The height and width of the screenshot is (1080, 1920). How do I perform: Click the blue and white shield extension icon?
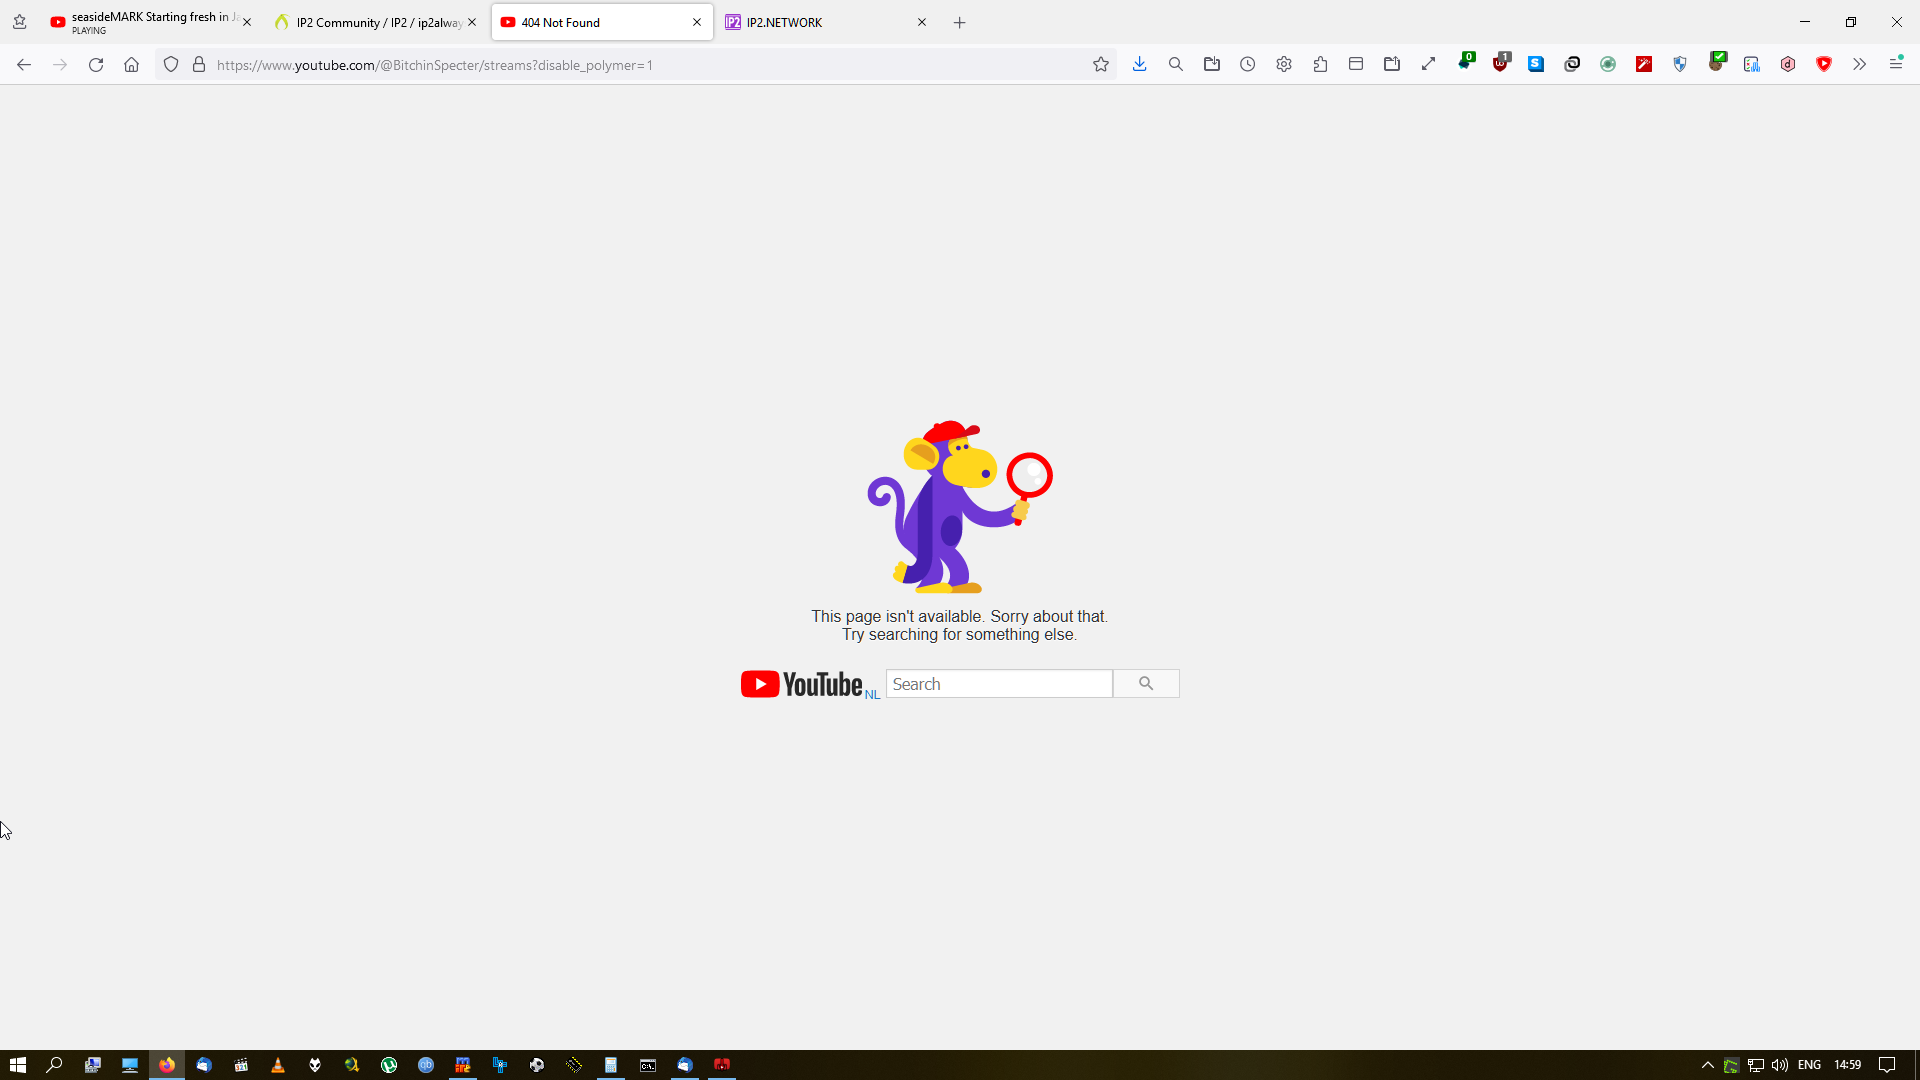[1680, 65]
